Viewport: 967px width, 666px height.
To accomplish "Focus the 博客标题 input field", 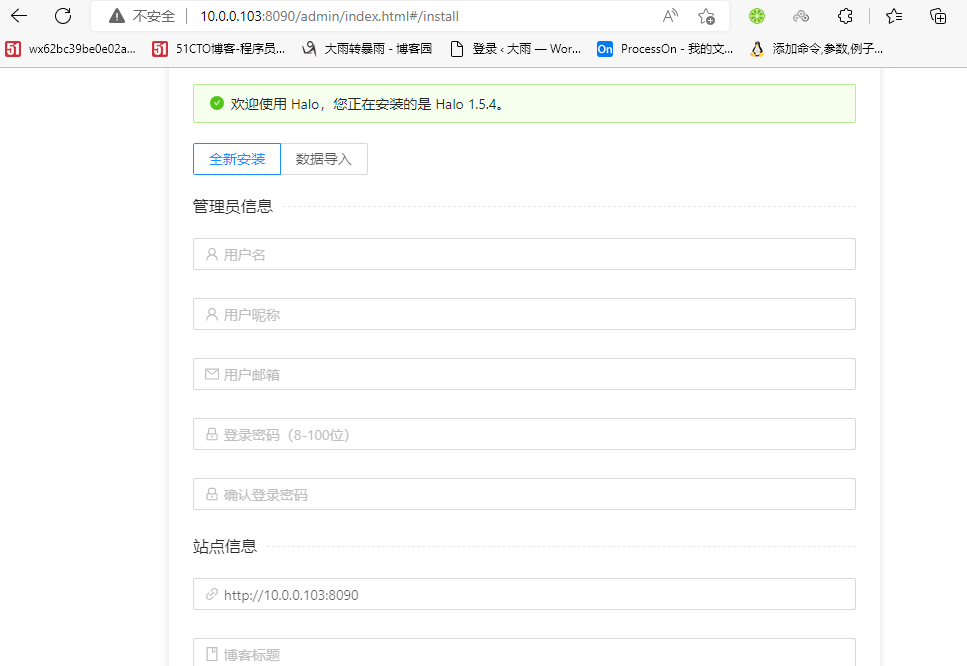I will click(524, 652).
